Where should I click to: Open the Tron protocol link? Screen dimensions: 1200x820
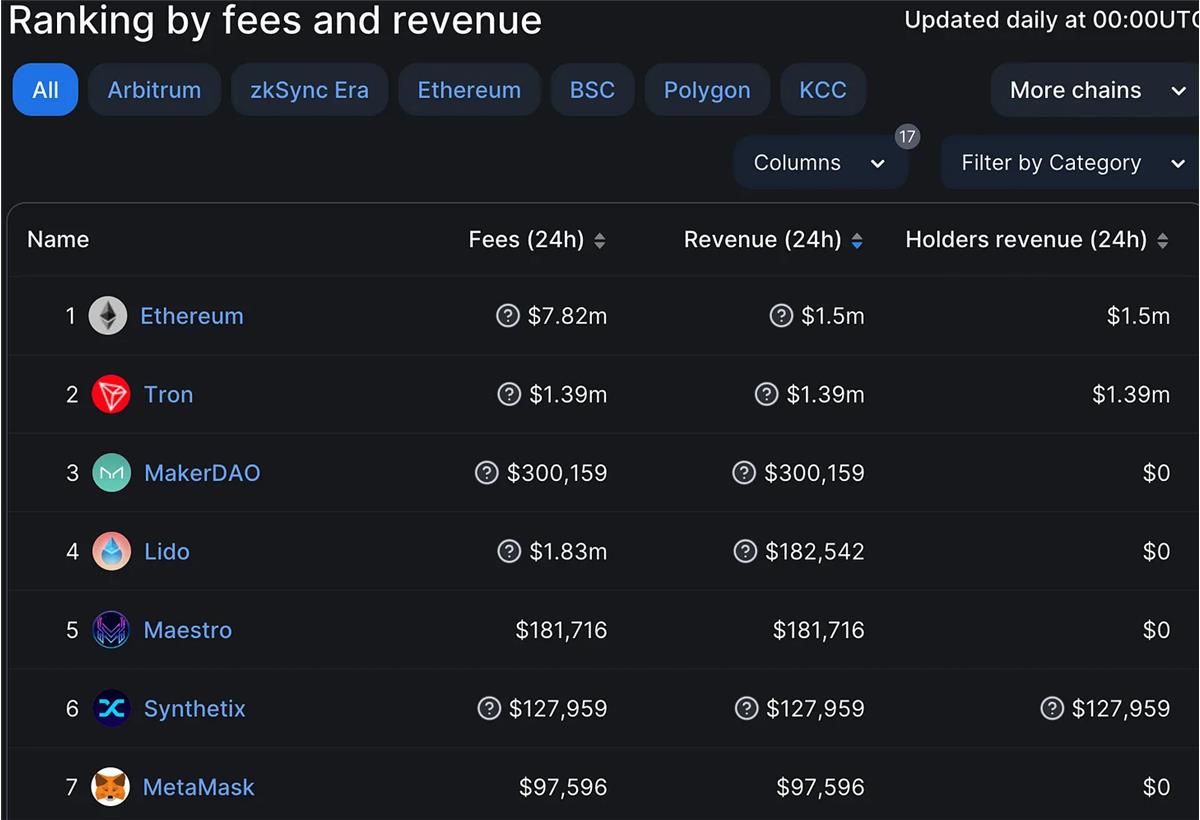click(x=168, y=395)
